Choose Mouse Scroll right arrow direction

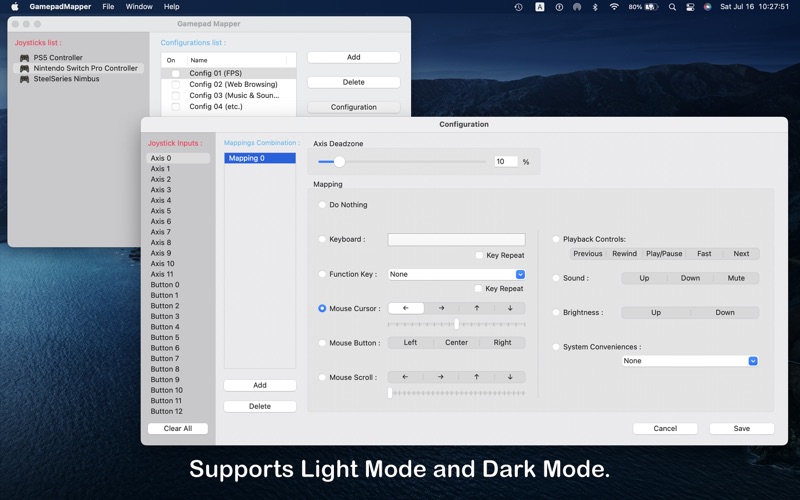[x=441, y=377]
